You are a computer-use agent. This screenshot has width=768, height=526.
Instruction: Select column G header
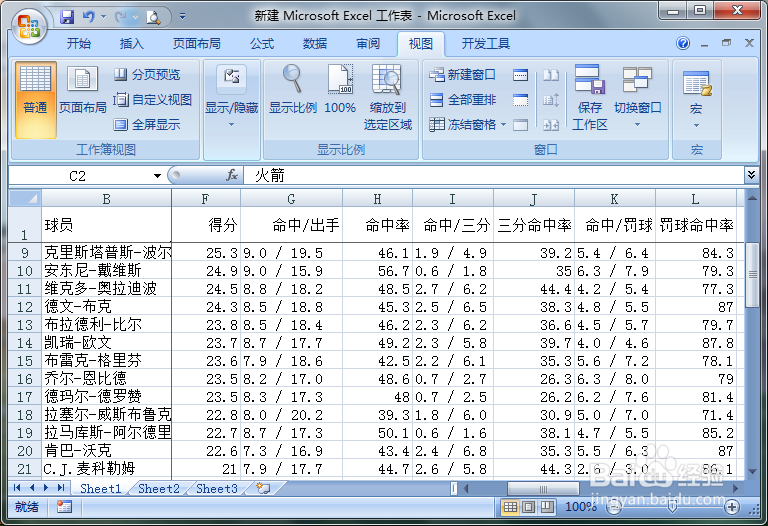coord(291,199)
